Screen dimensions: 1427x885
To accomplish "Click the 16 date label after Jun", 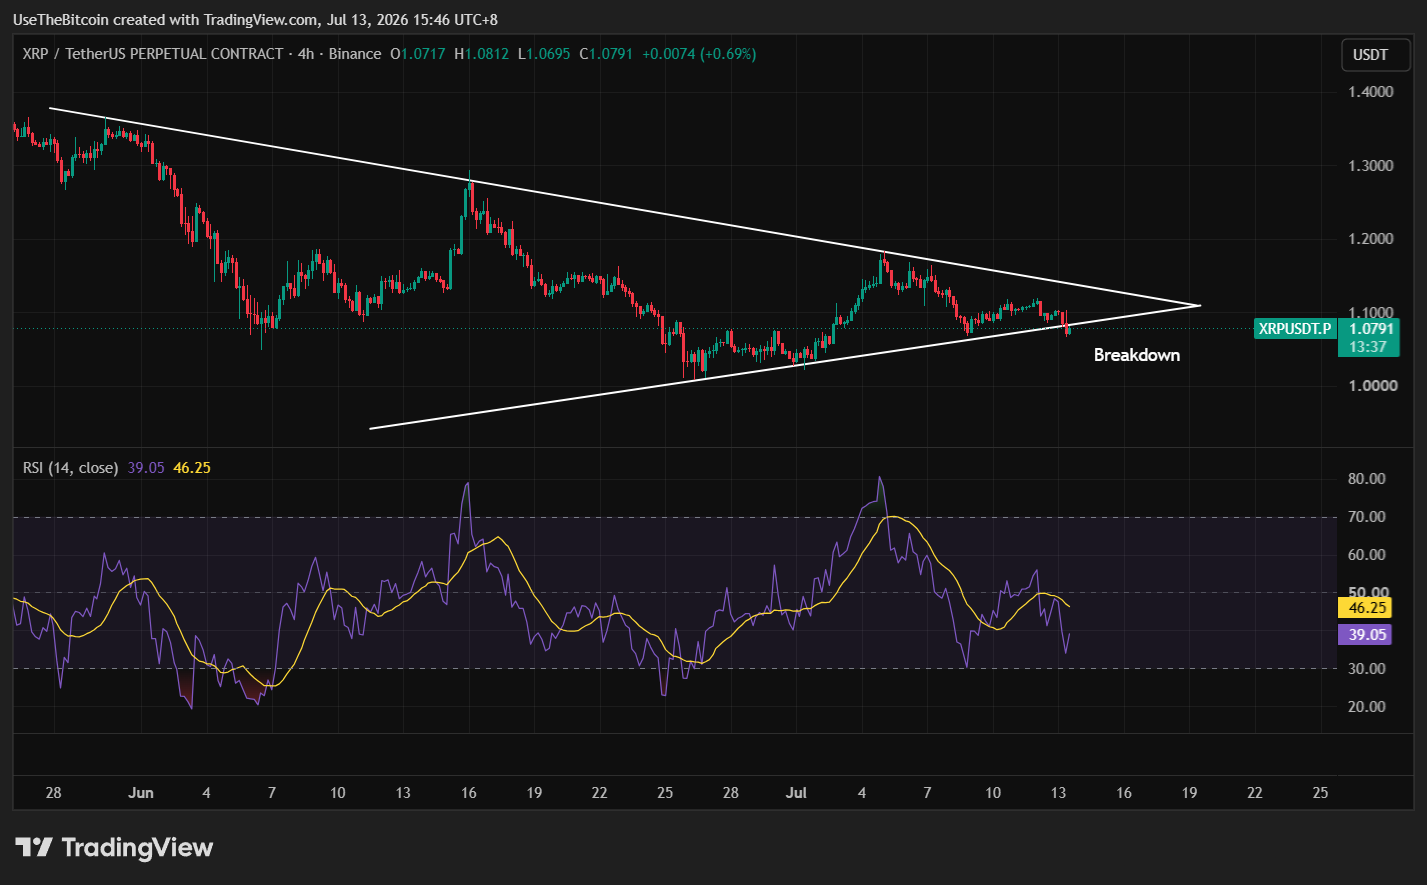I will click(x=468, y=793).
